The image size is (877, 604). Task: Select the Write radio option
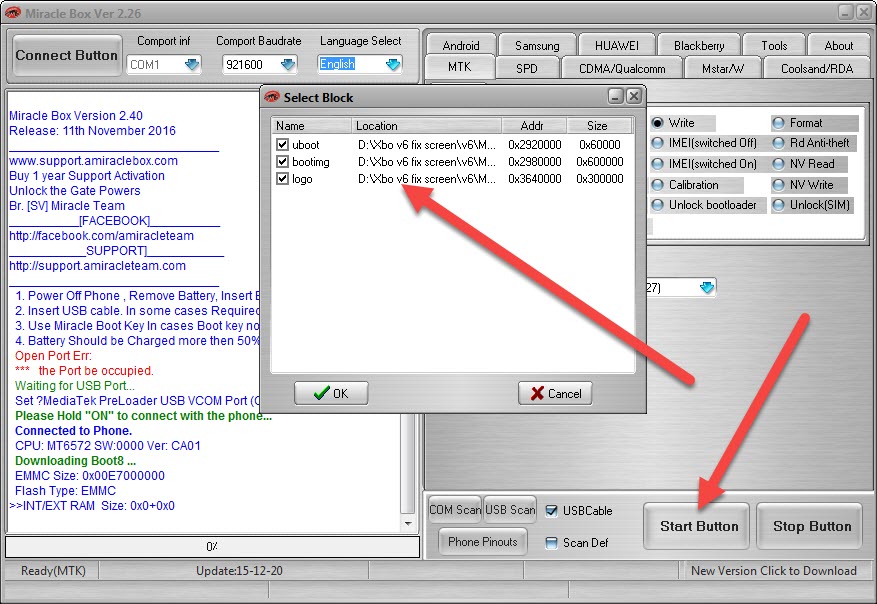(x=658, y=122)
